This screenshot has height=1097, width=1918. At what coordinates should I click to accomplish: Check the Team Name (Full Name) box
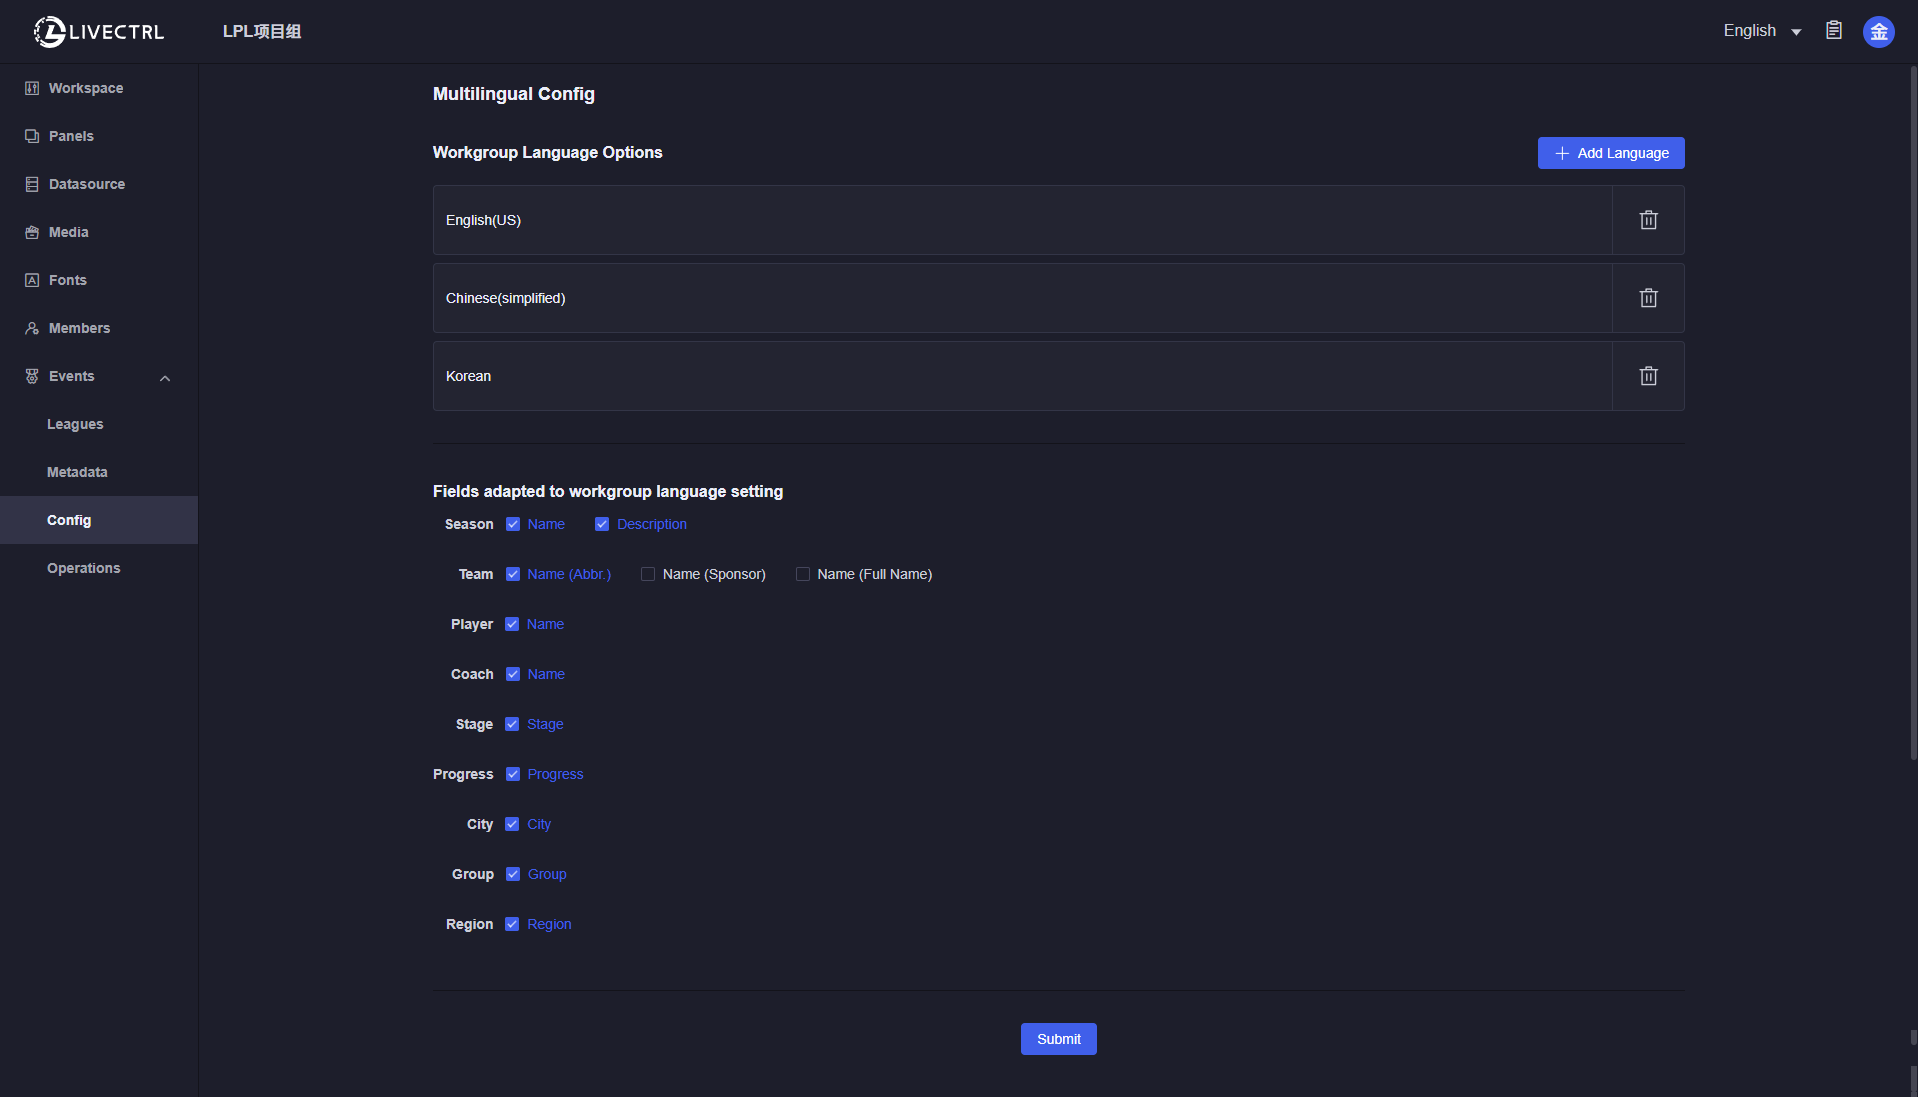click(x=802, y=574)
